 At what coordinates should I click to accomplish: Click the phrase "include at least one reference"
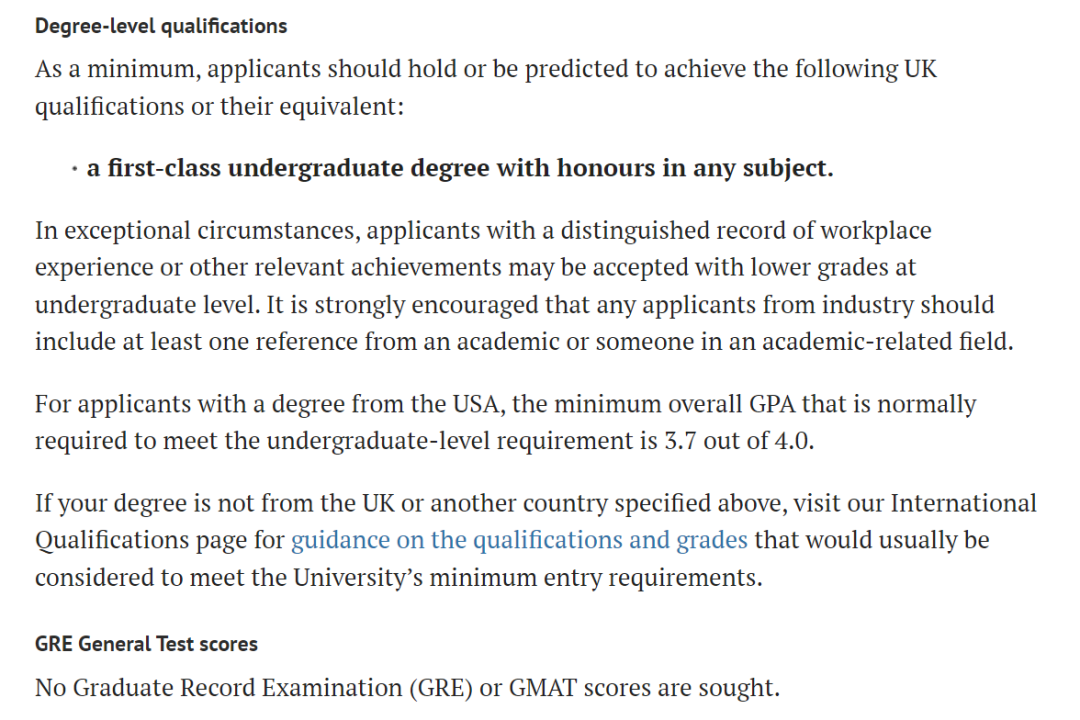point(188,341)
